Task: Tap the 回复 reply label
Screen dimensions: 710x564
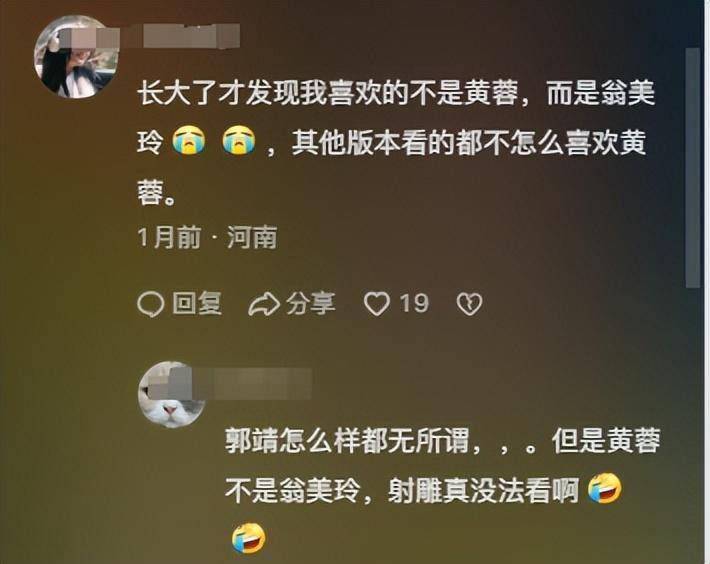Action: tap(197, 303)
